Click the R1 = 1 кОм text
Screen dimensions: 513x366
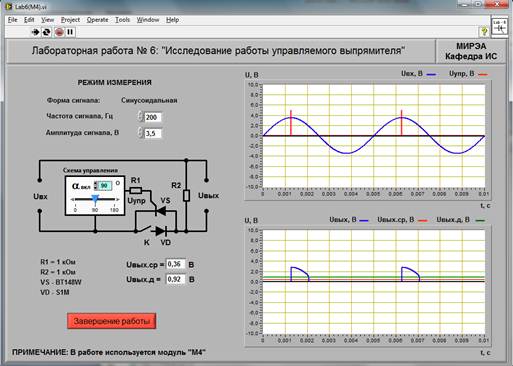(58, 262)
